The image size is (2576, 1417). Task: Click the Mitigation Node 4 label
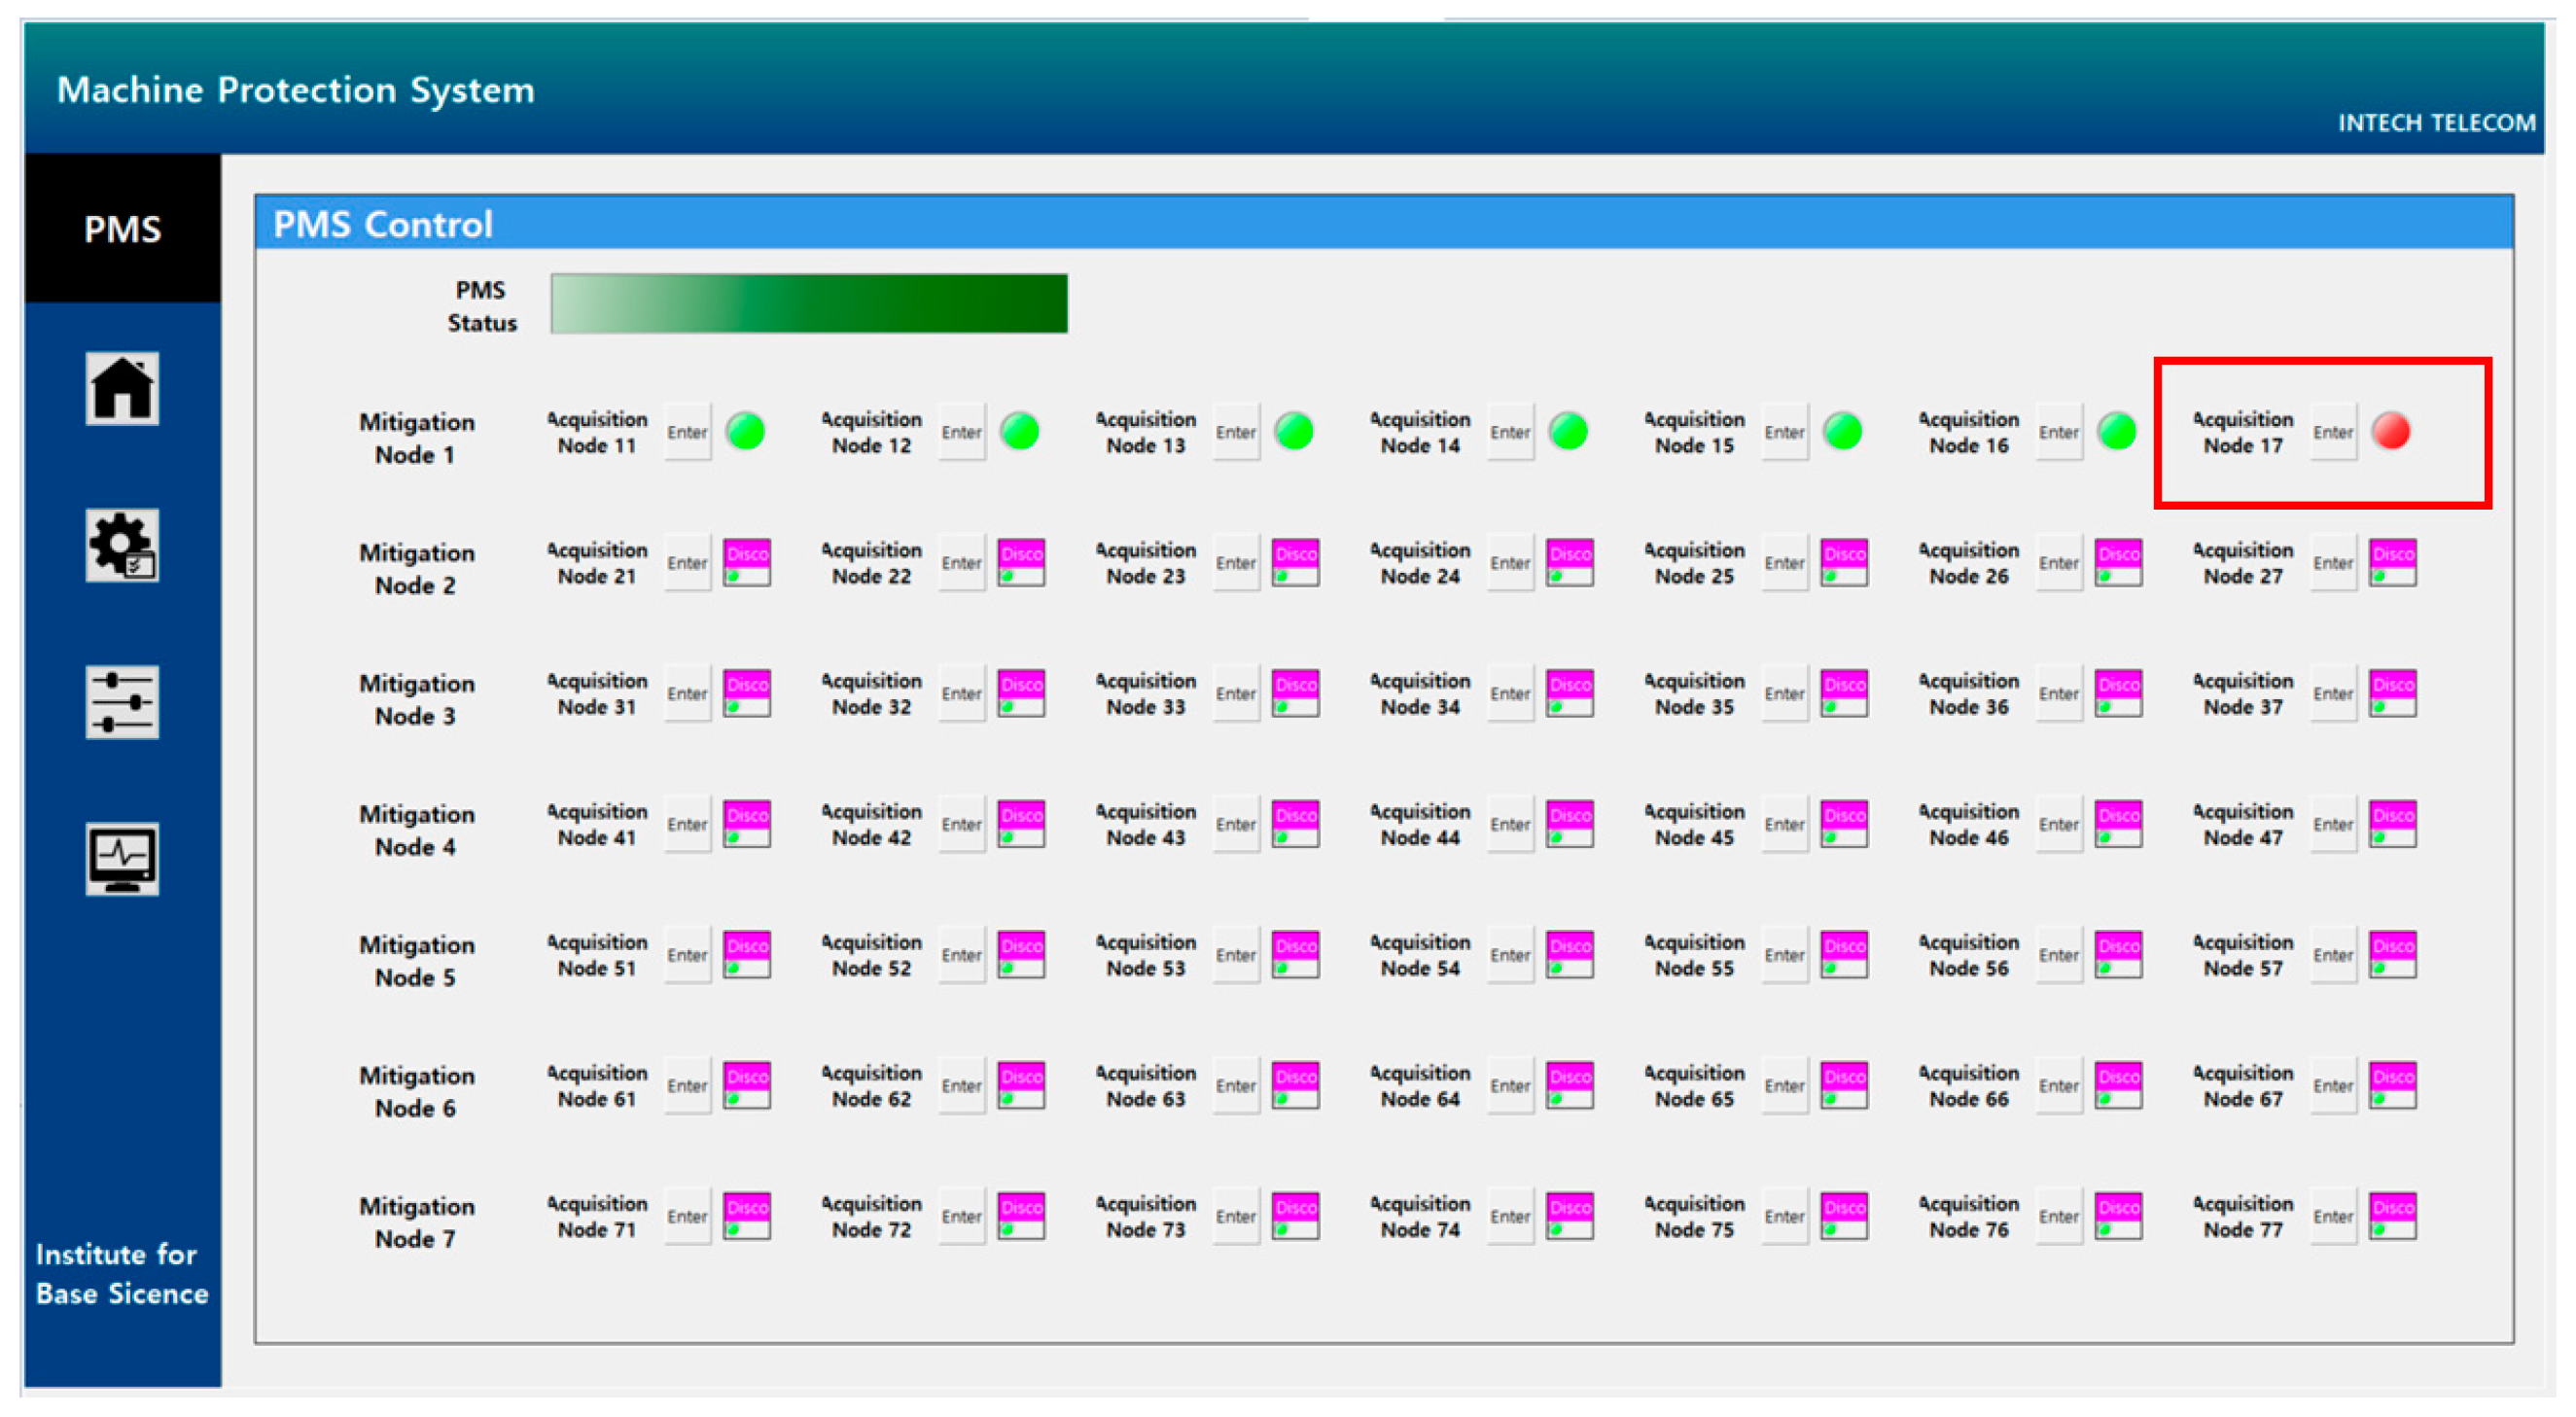pyautogui.click(x=416, y=830)
